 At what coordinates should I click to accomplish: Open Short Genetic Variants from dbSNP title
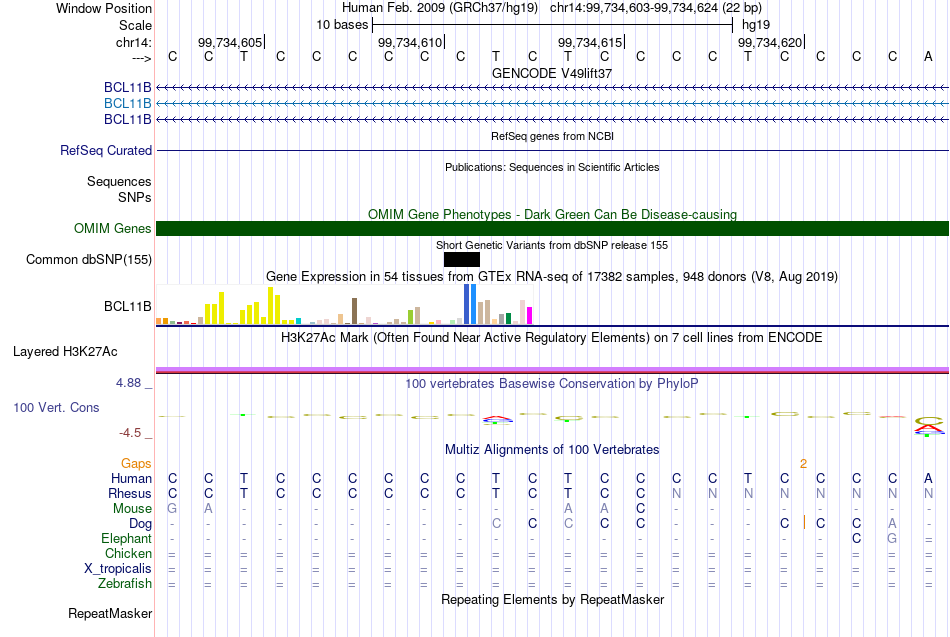click(x=552, y=245)
